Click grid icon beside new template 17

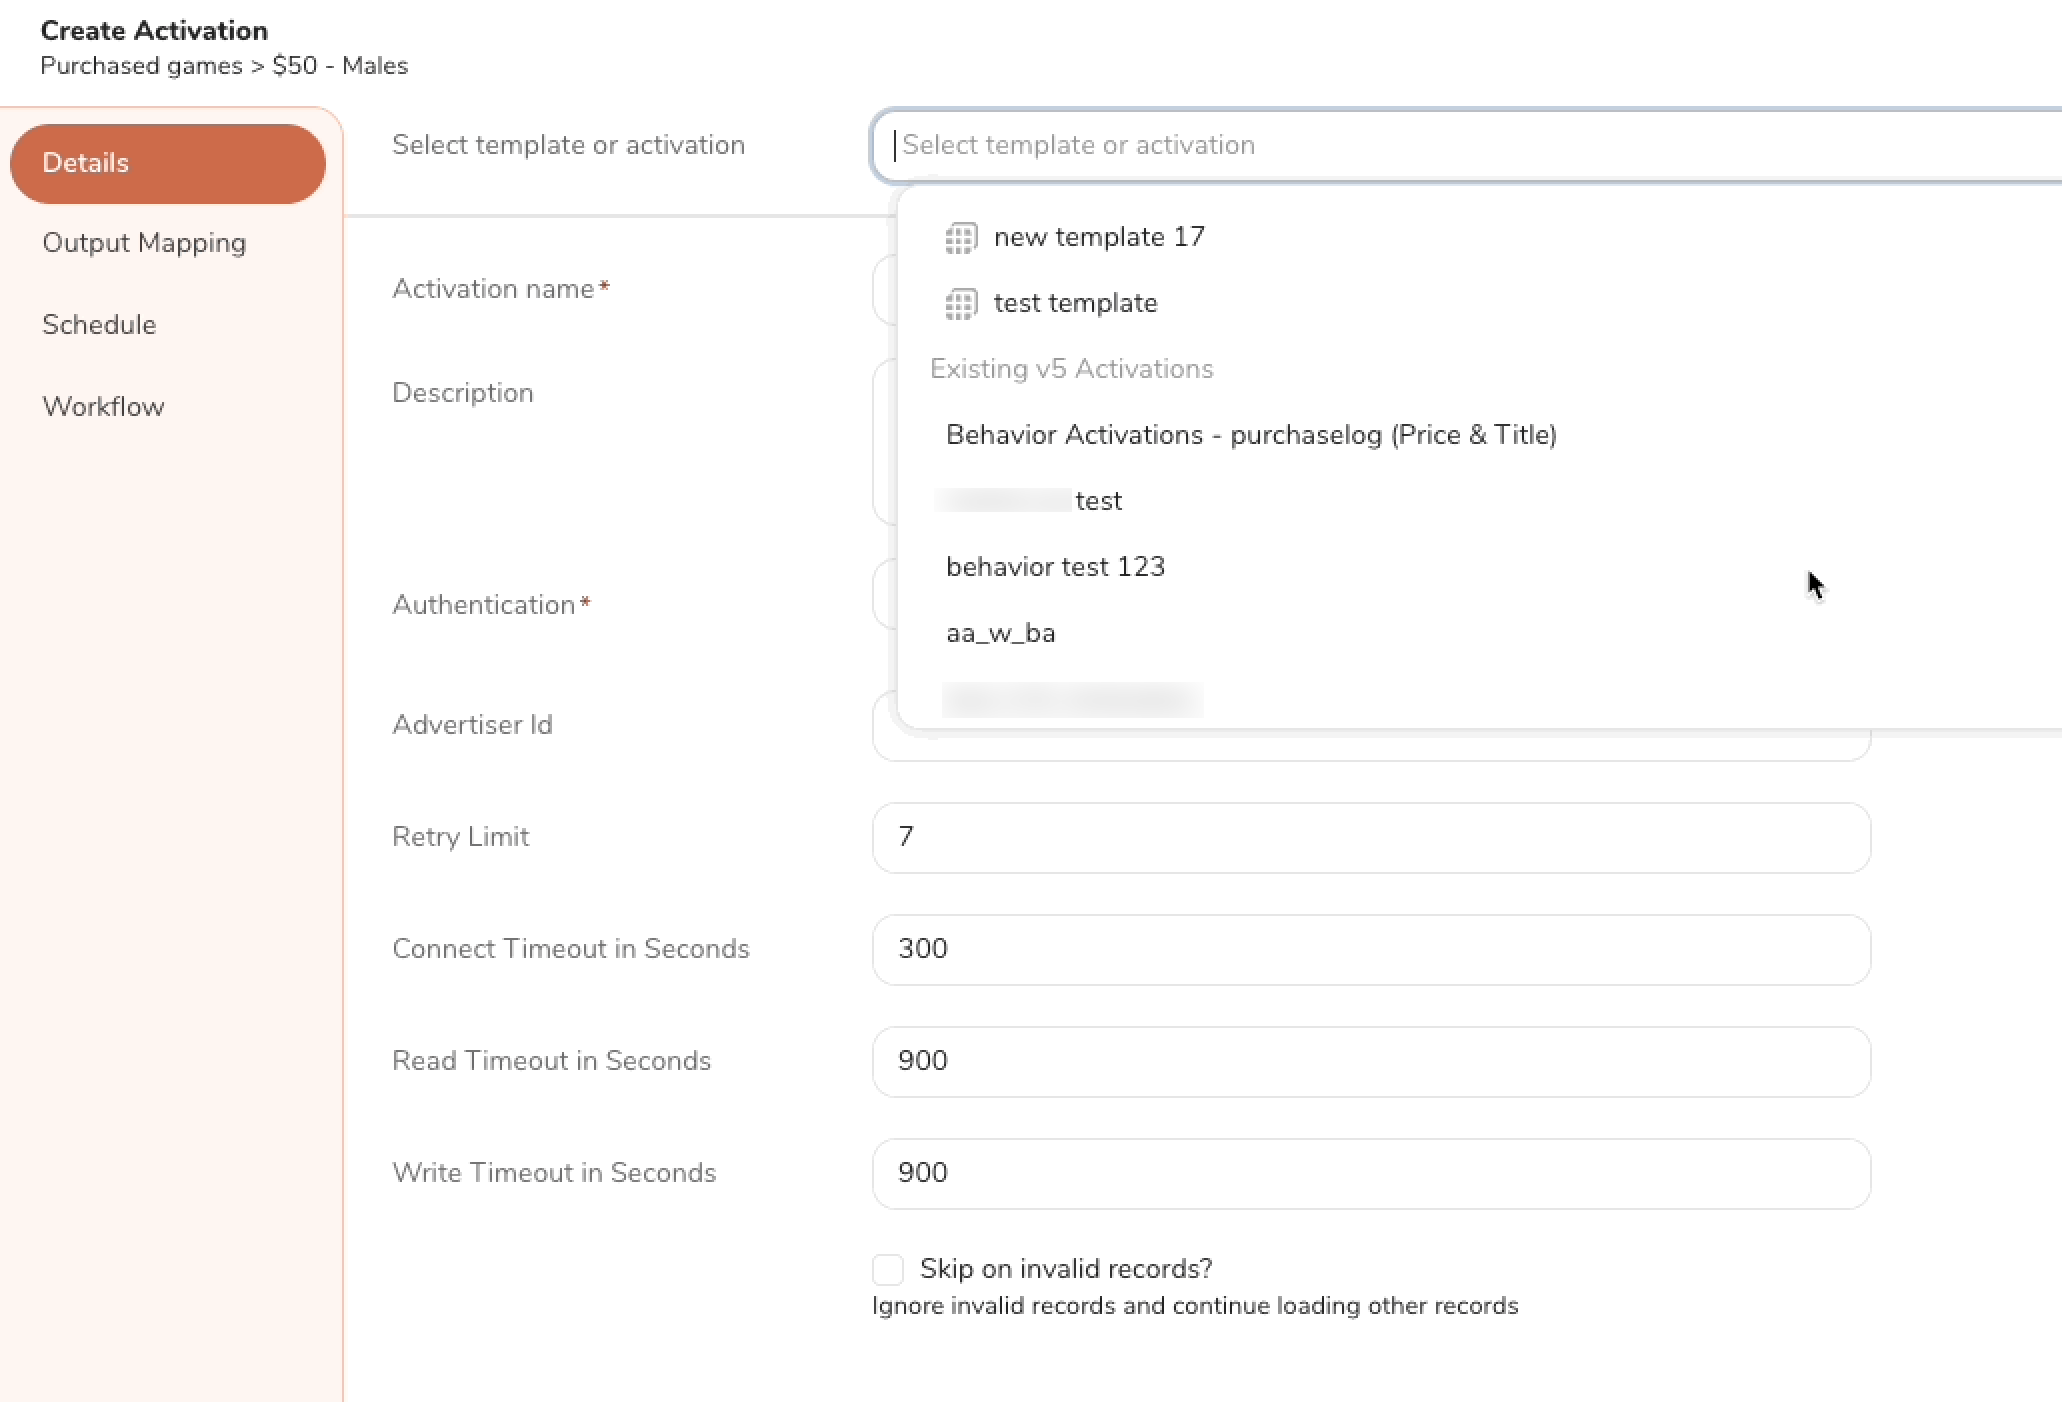tap(960, 238)
